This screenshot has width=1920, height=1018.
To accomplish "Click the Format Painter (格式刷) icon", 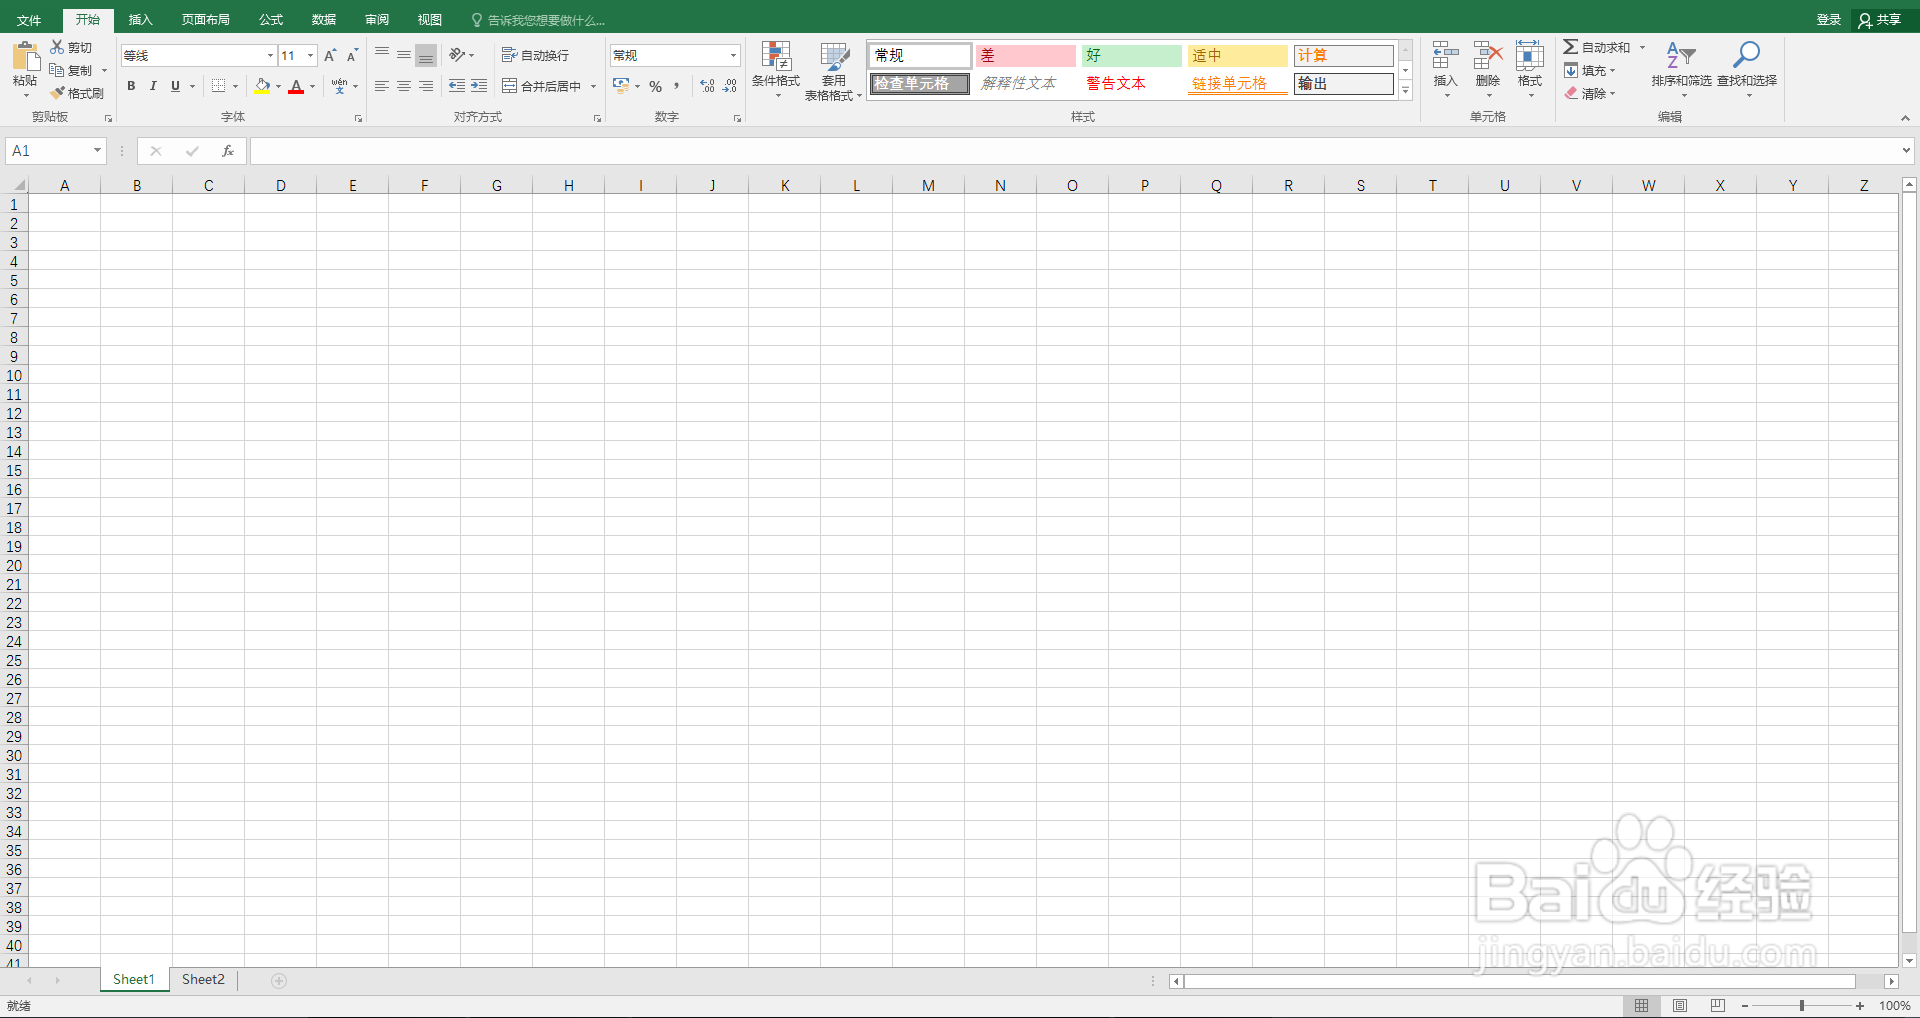I will tap(58, 93).
